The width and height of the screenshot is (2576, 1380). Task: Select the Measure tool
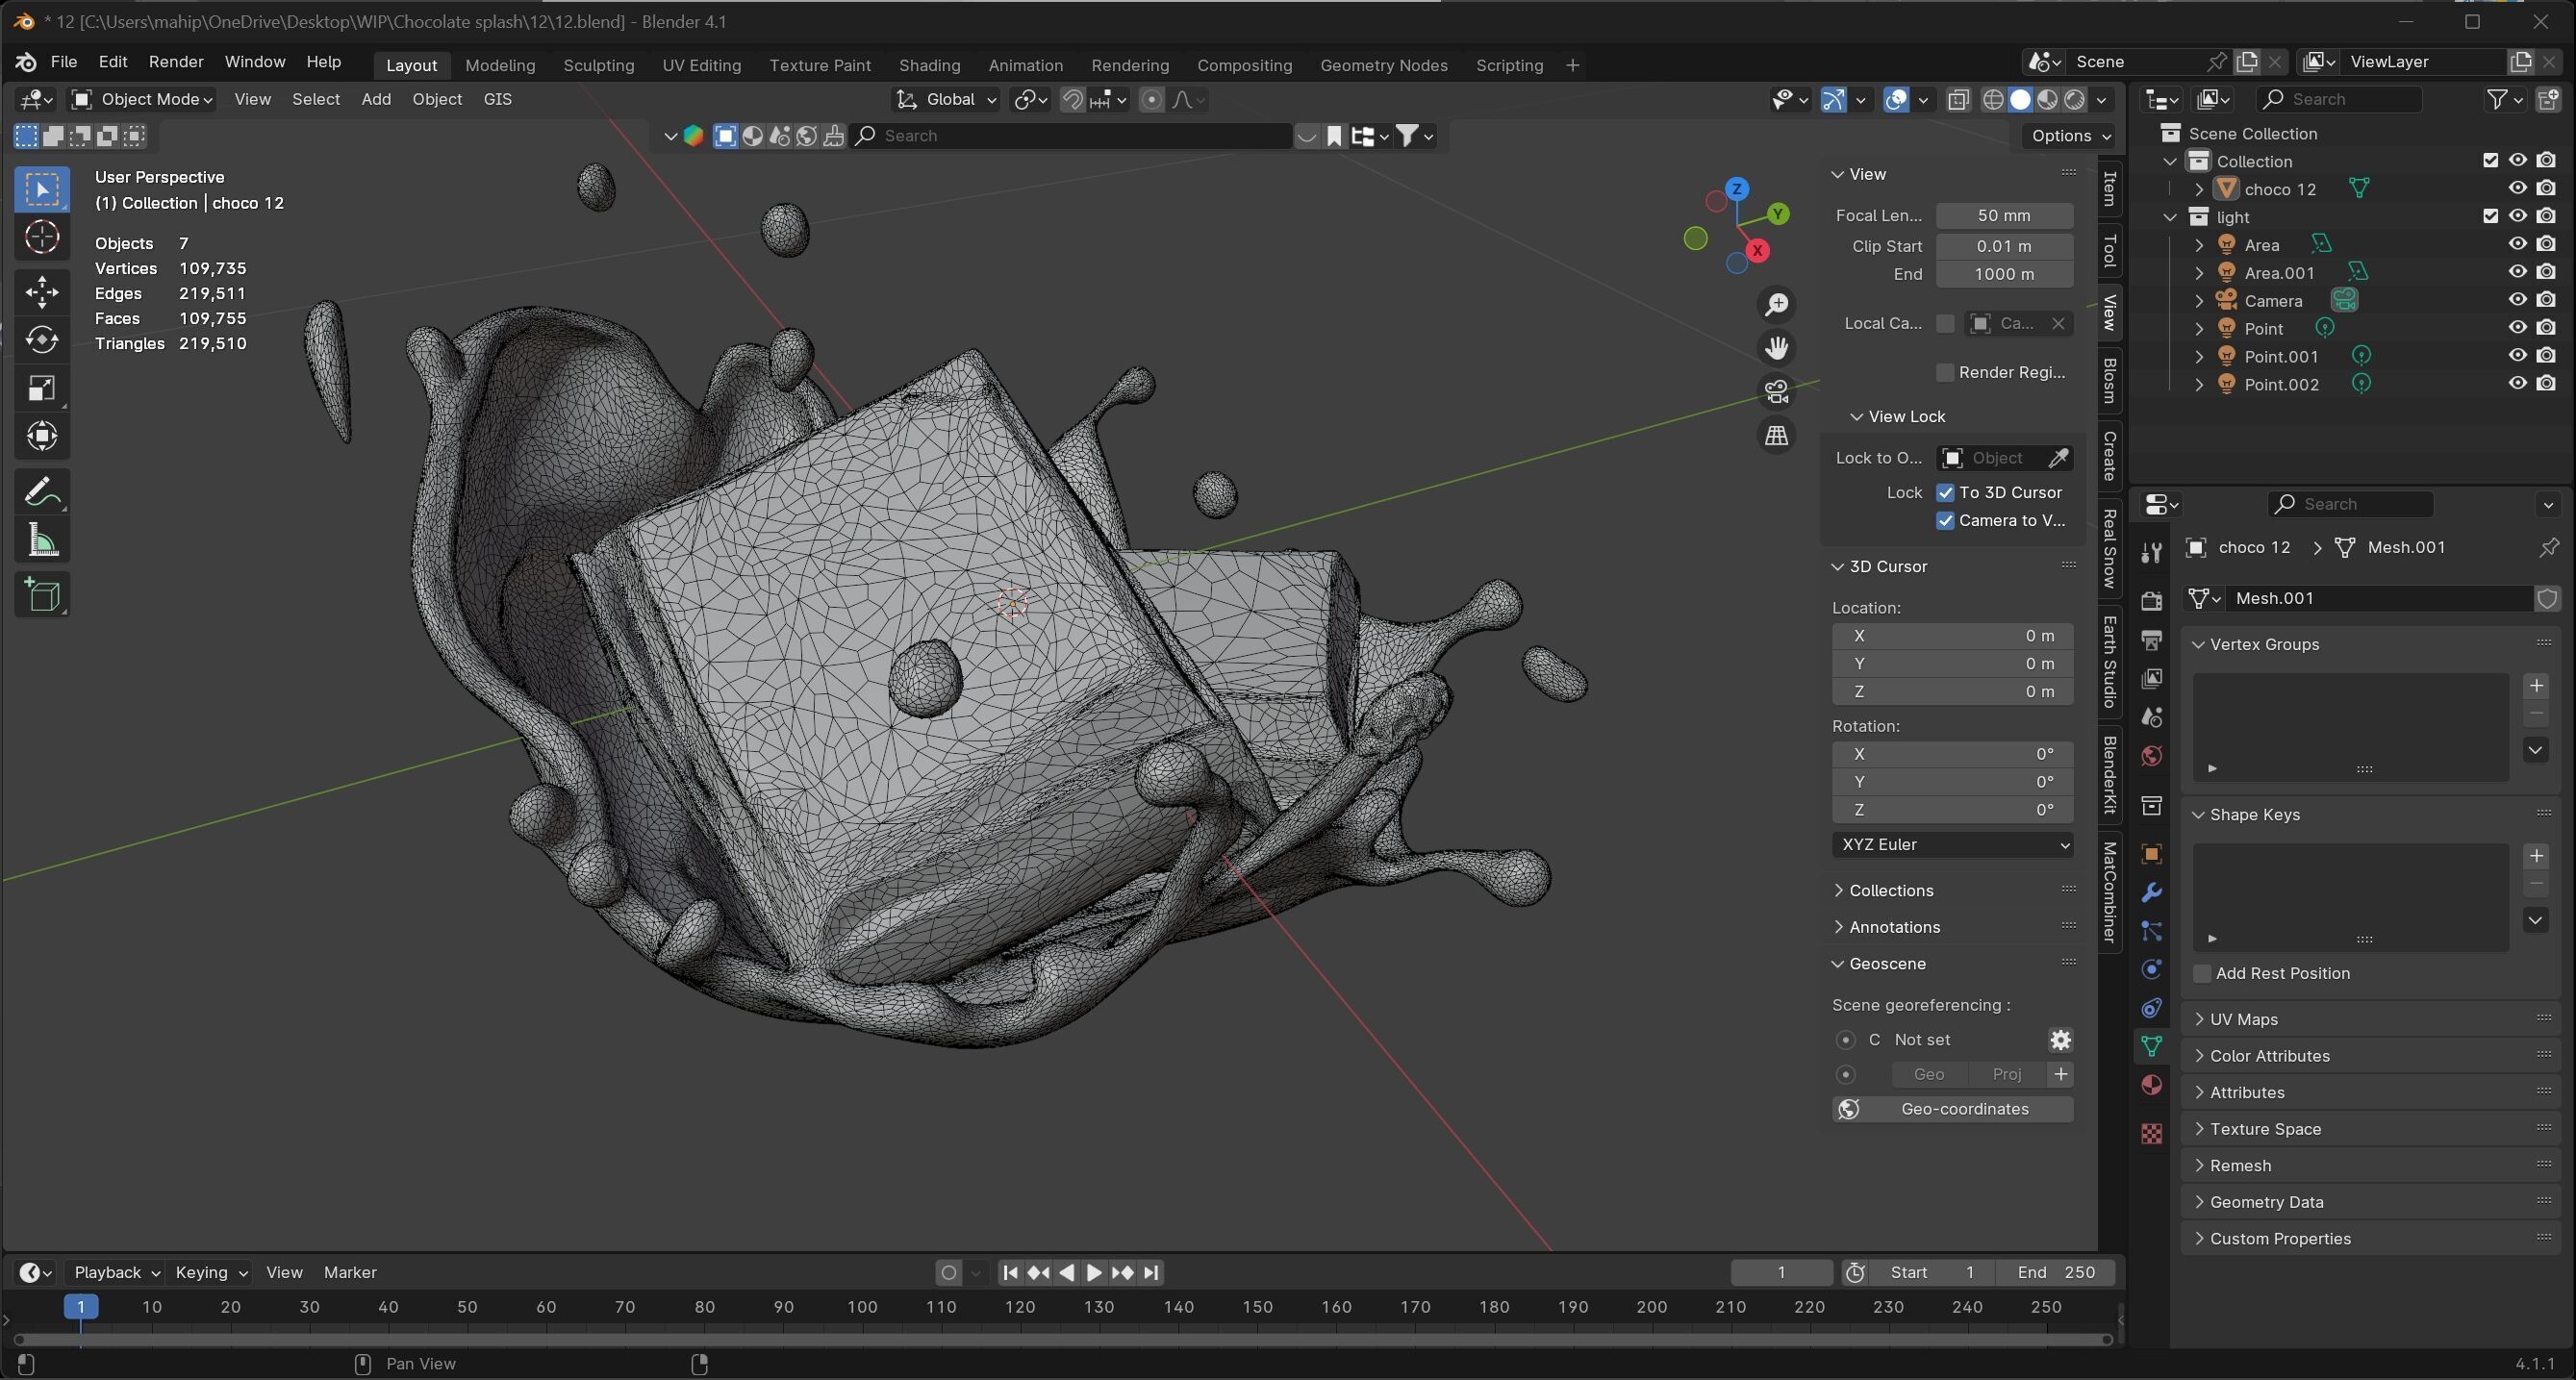point(42,541)
